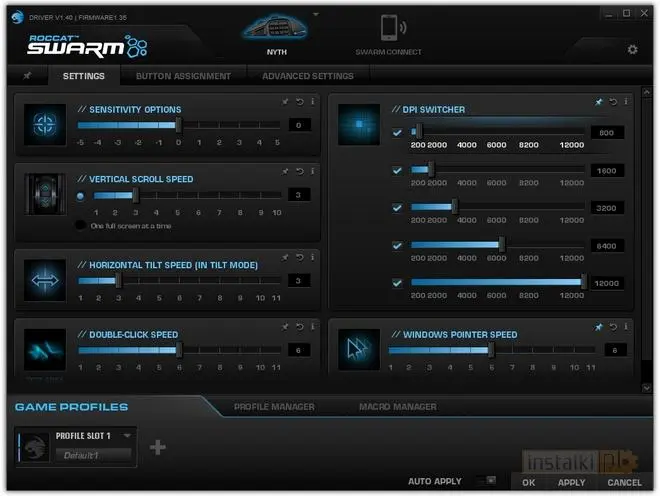This screenshot has width=660, height=496.
Task: Reset Sensitivity Options to default
Action: click(x=299, y=101)
